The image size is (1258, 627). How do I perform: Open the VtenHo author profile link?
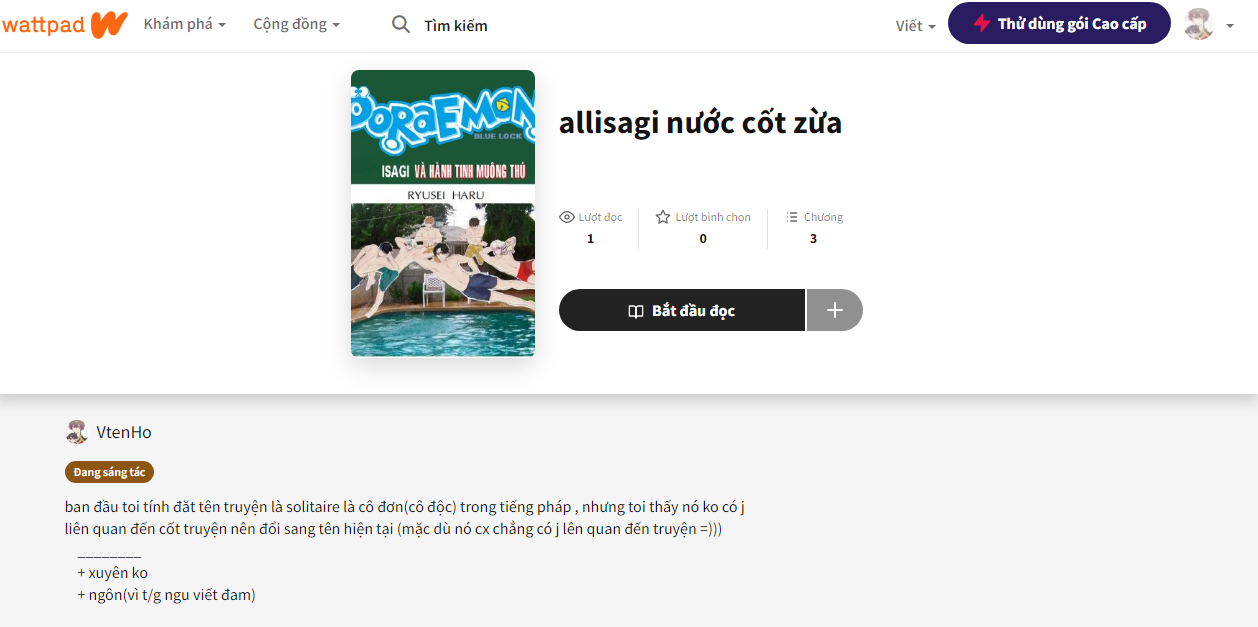point(124,432)
